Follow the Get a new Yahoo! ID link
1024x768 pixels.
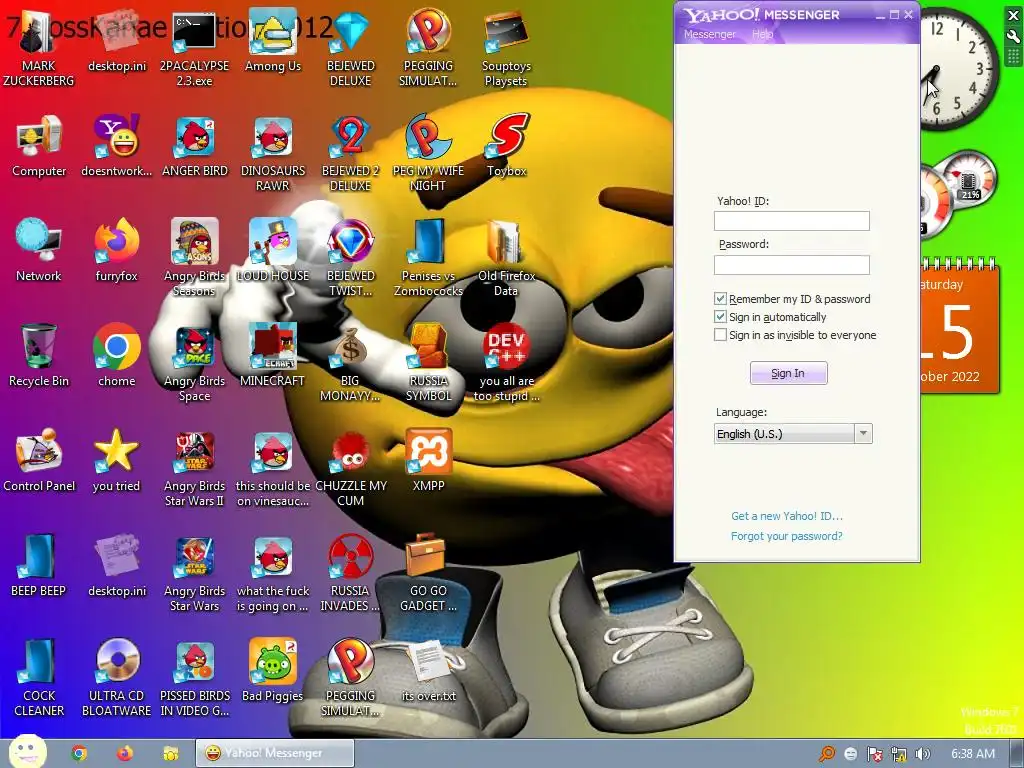[786, 516]
